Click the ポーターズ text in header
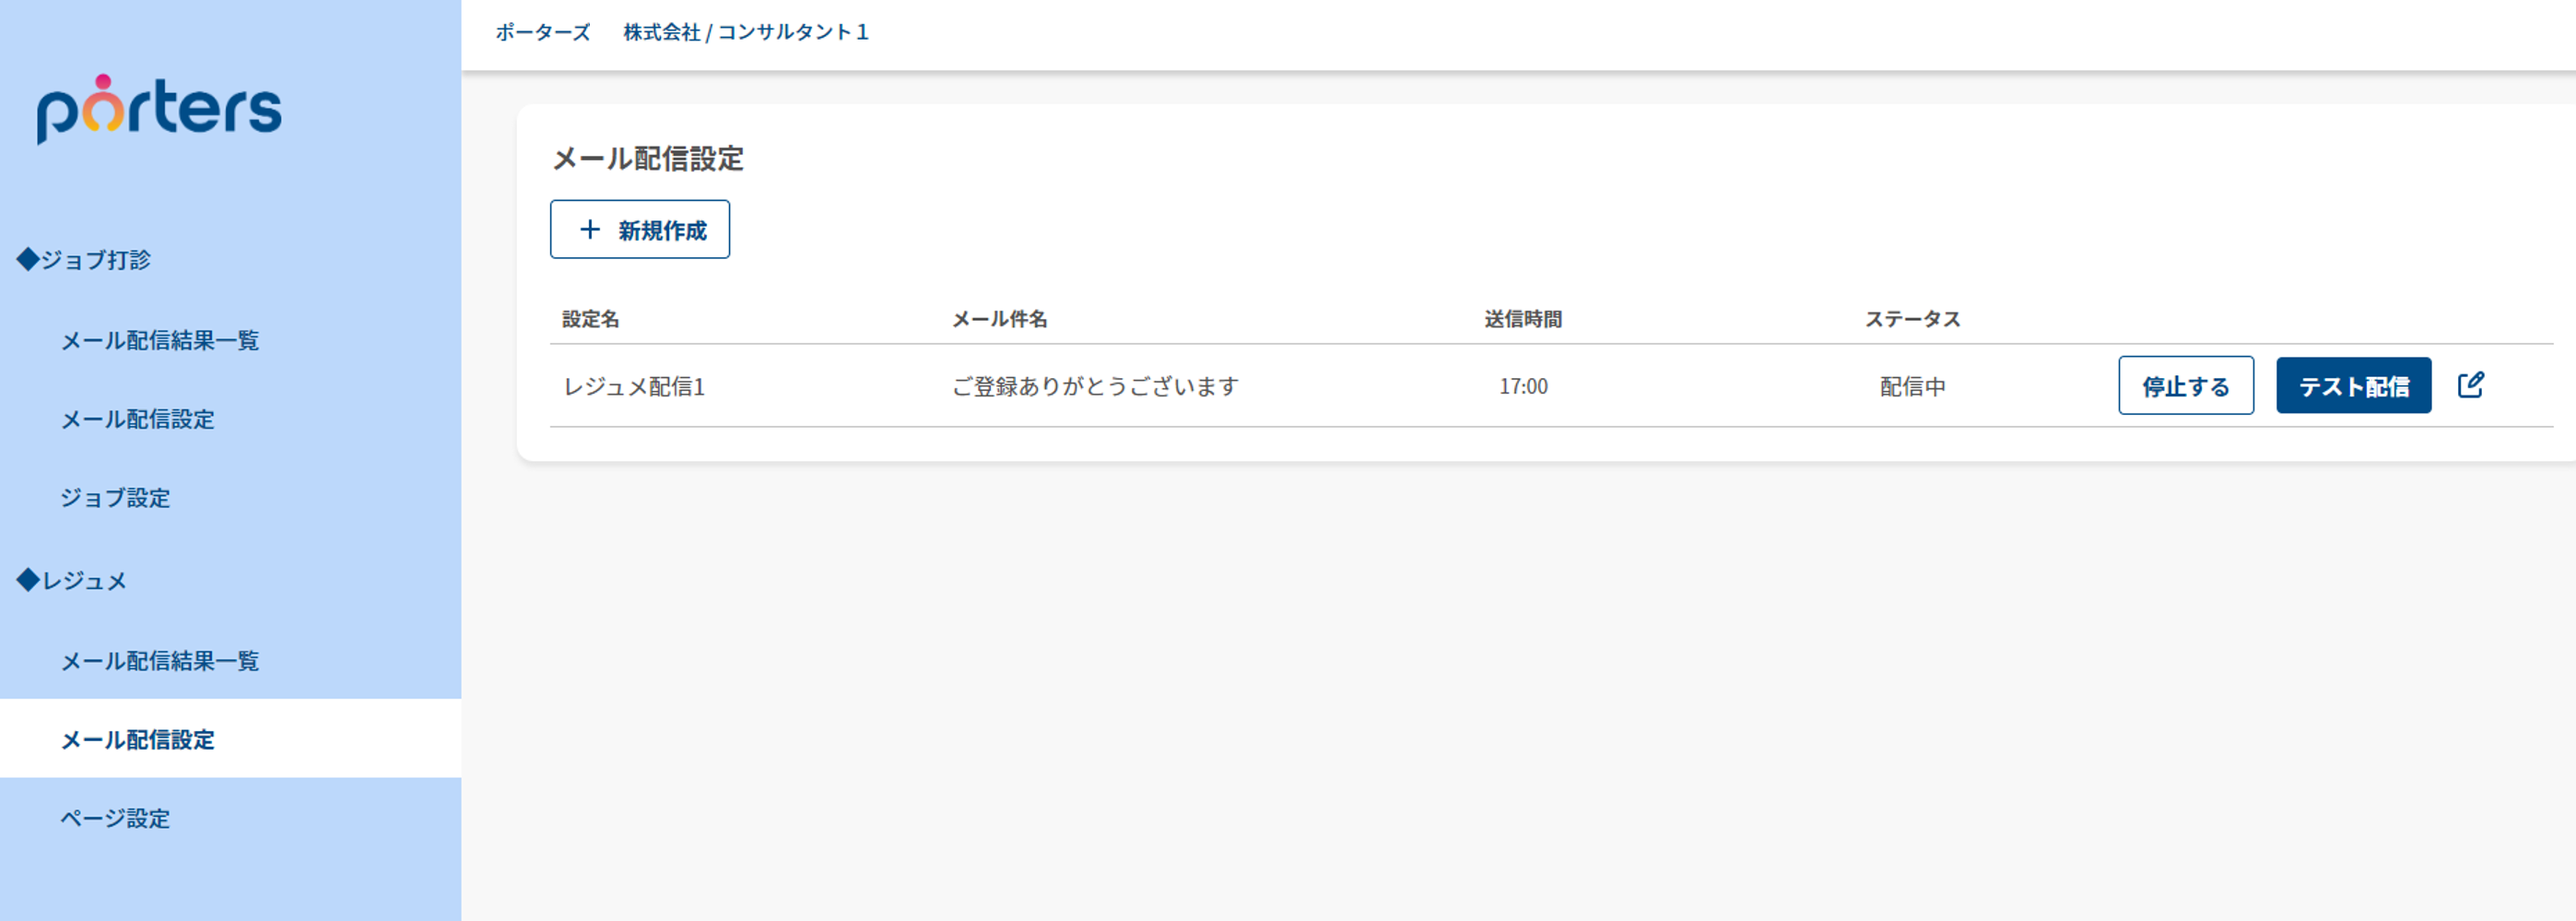This screenshot has height=921, width=2576. (543, 32)
